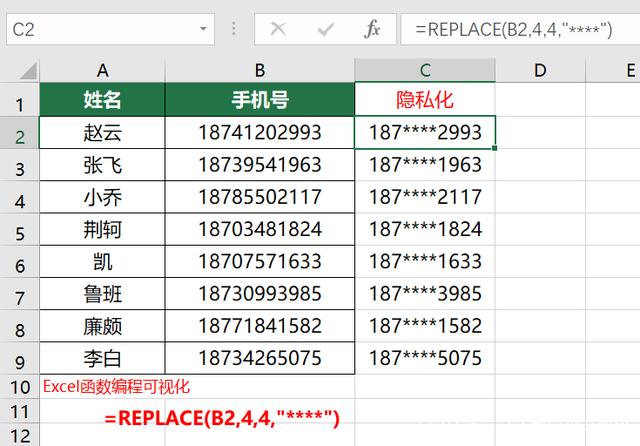Select row 10 header

20,385
